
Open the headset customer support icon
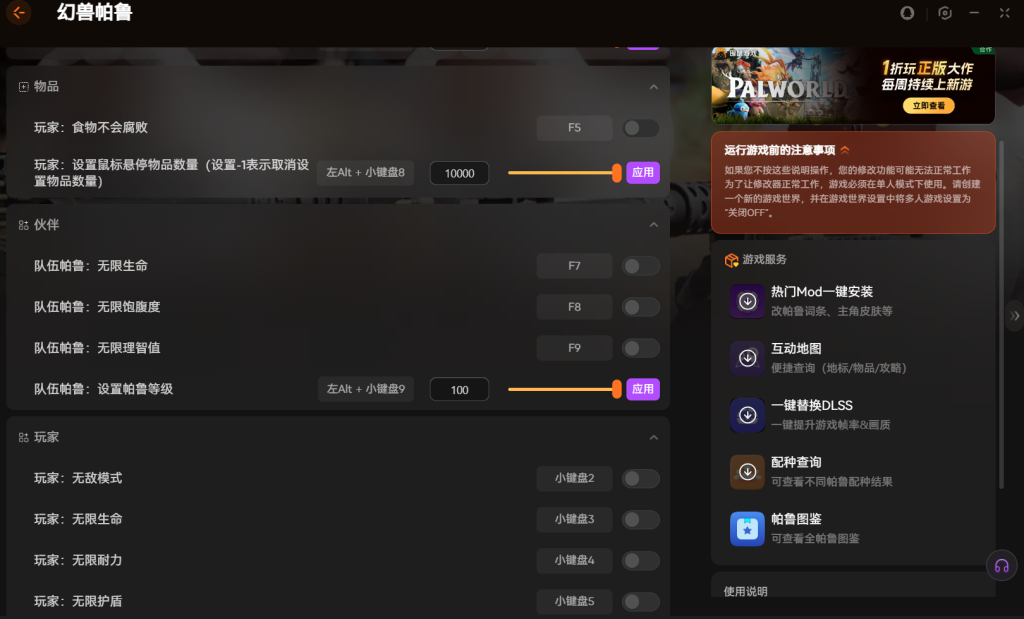click(1000, 565)
